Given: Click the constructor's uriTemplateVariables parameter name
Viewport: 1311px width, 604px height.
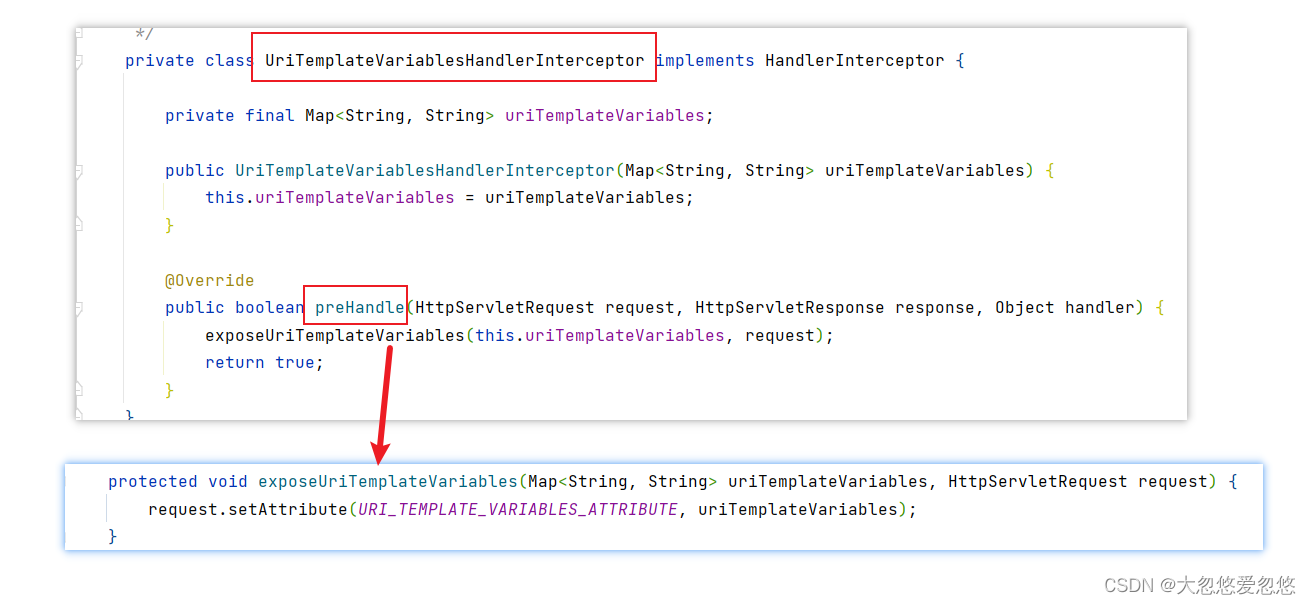Looking at the screenshot, I should [925, 171].
